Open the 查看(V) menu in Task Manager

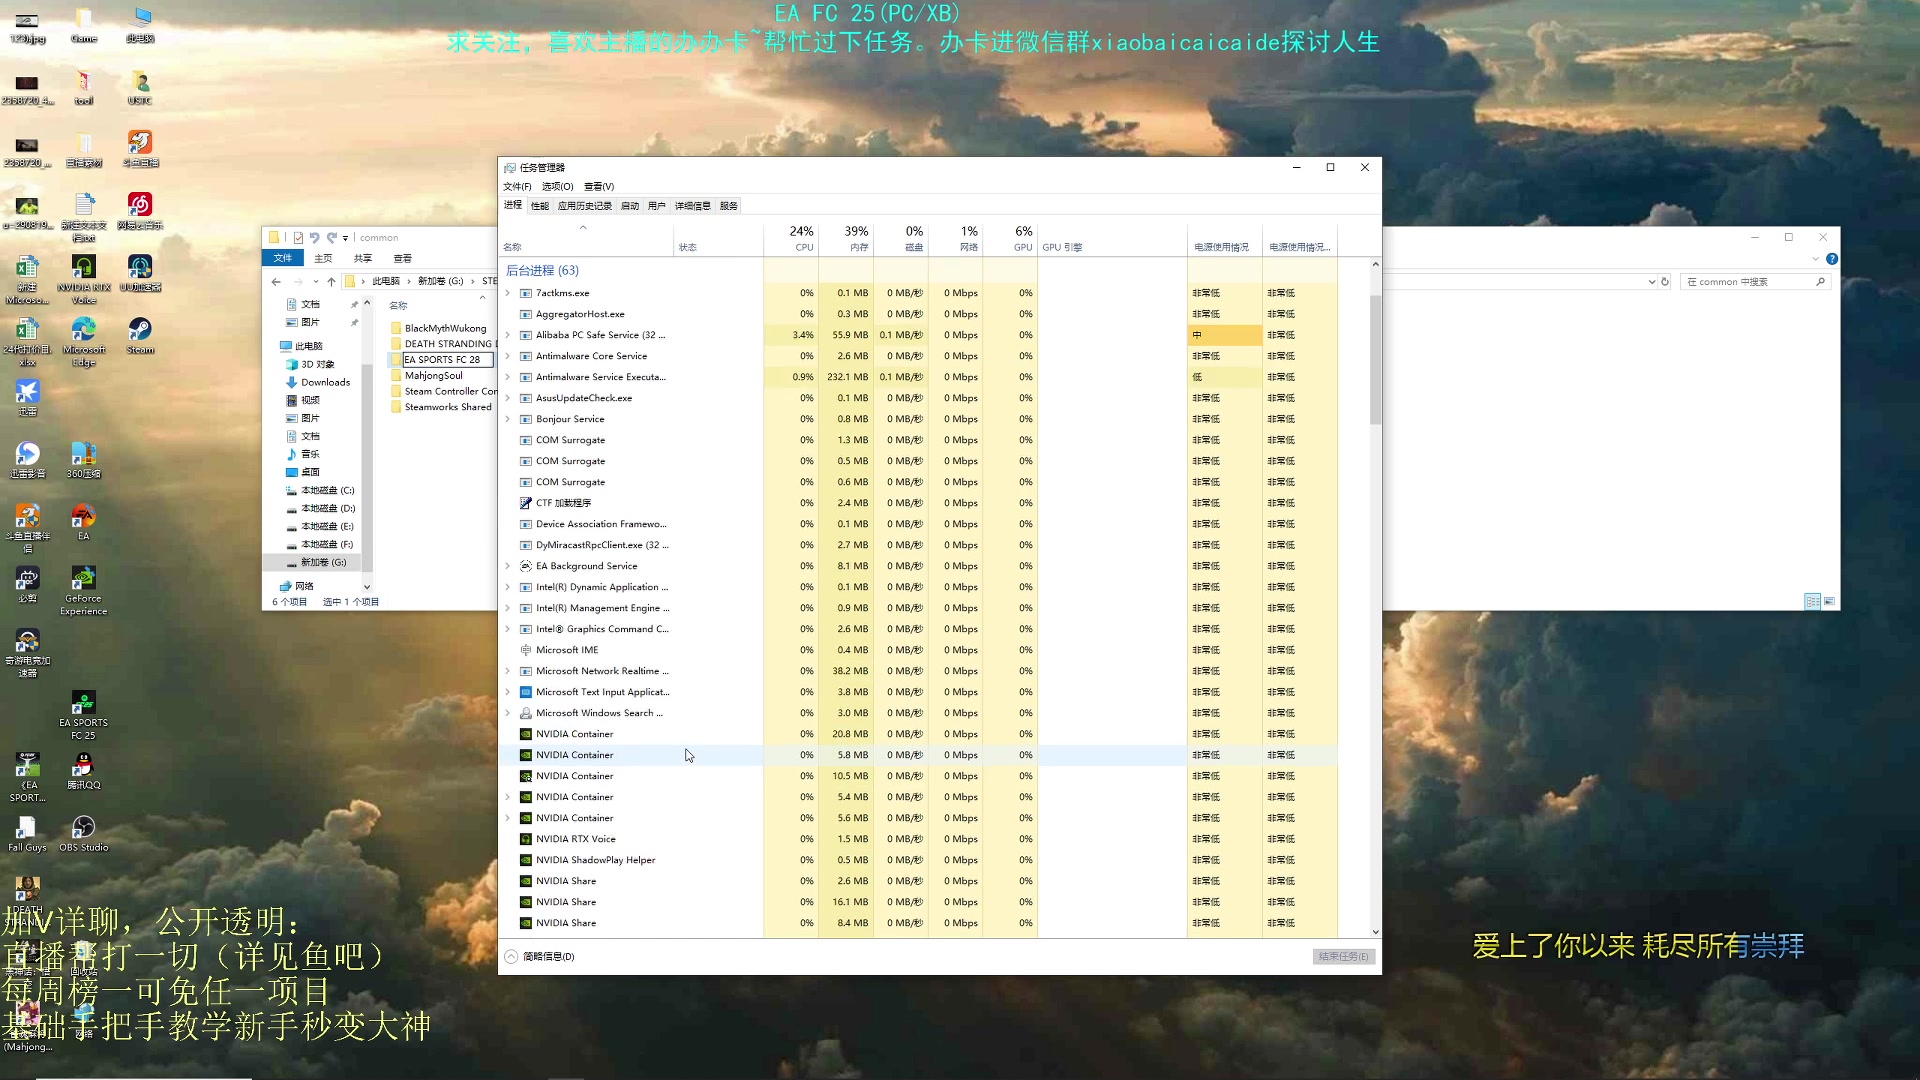tap(599, 187)
